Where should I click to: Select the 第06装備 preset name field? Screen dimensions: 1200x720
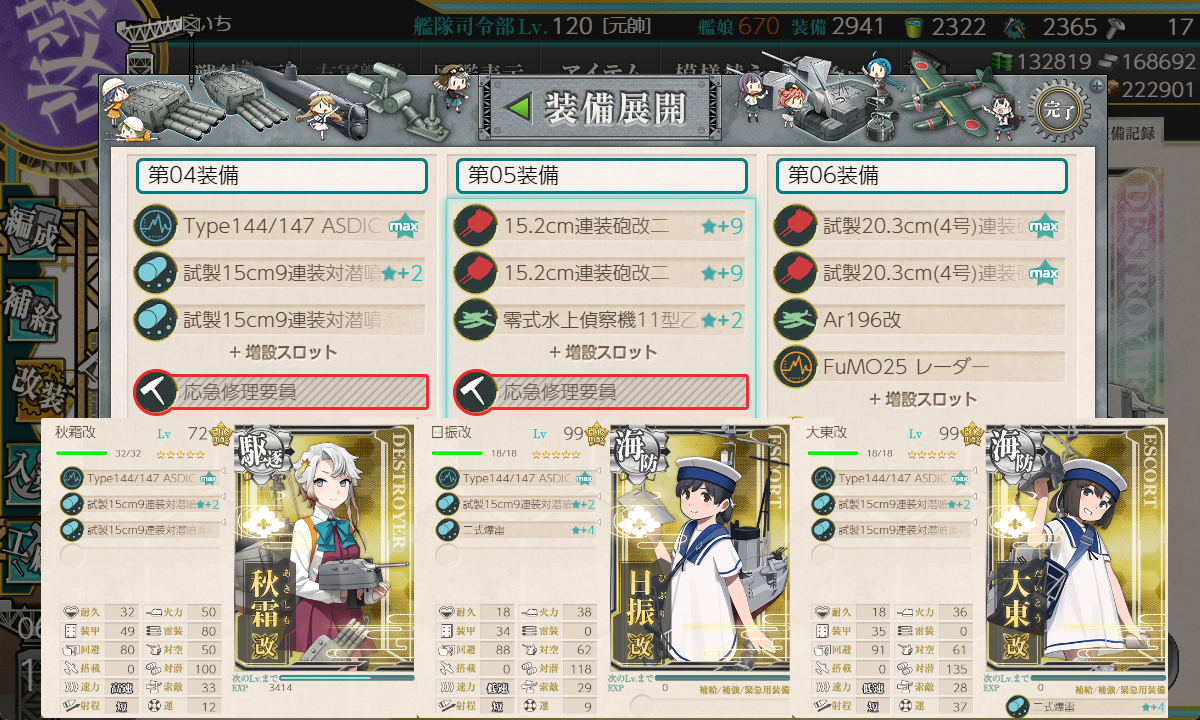(x=922, y=176)
